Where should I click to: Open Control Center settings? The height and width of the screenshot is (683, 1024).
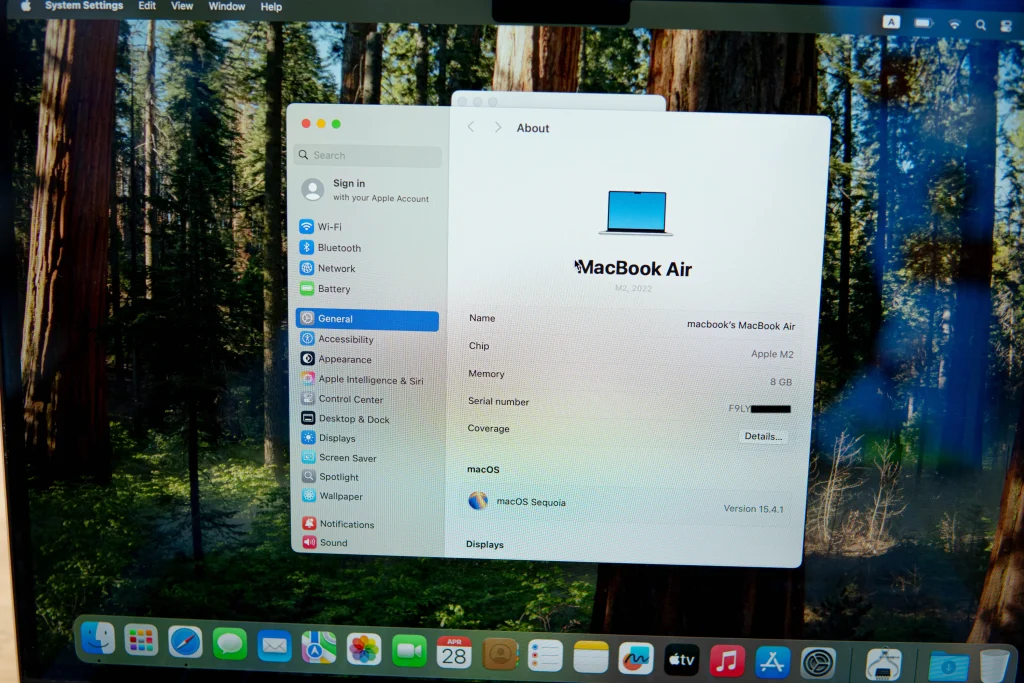coord(350,399)
